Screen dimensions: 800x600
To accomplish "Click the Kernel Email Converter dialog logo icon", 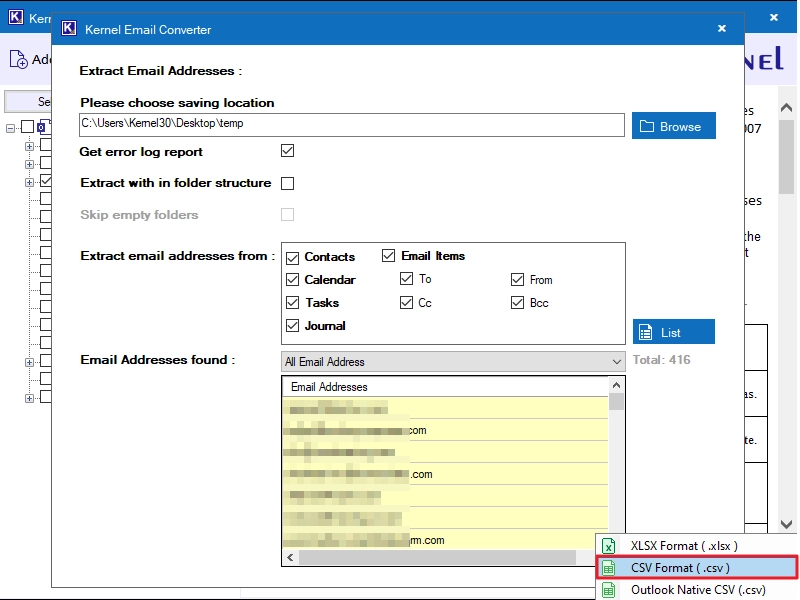I will pyautogui.click(x=69, y=28).
